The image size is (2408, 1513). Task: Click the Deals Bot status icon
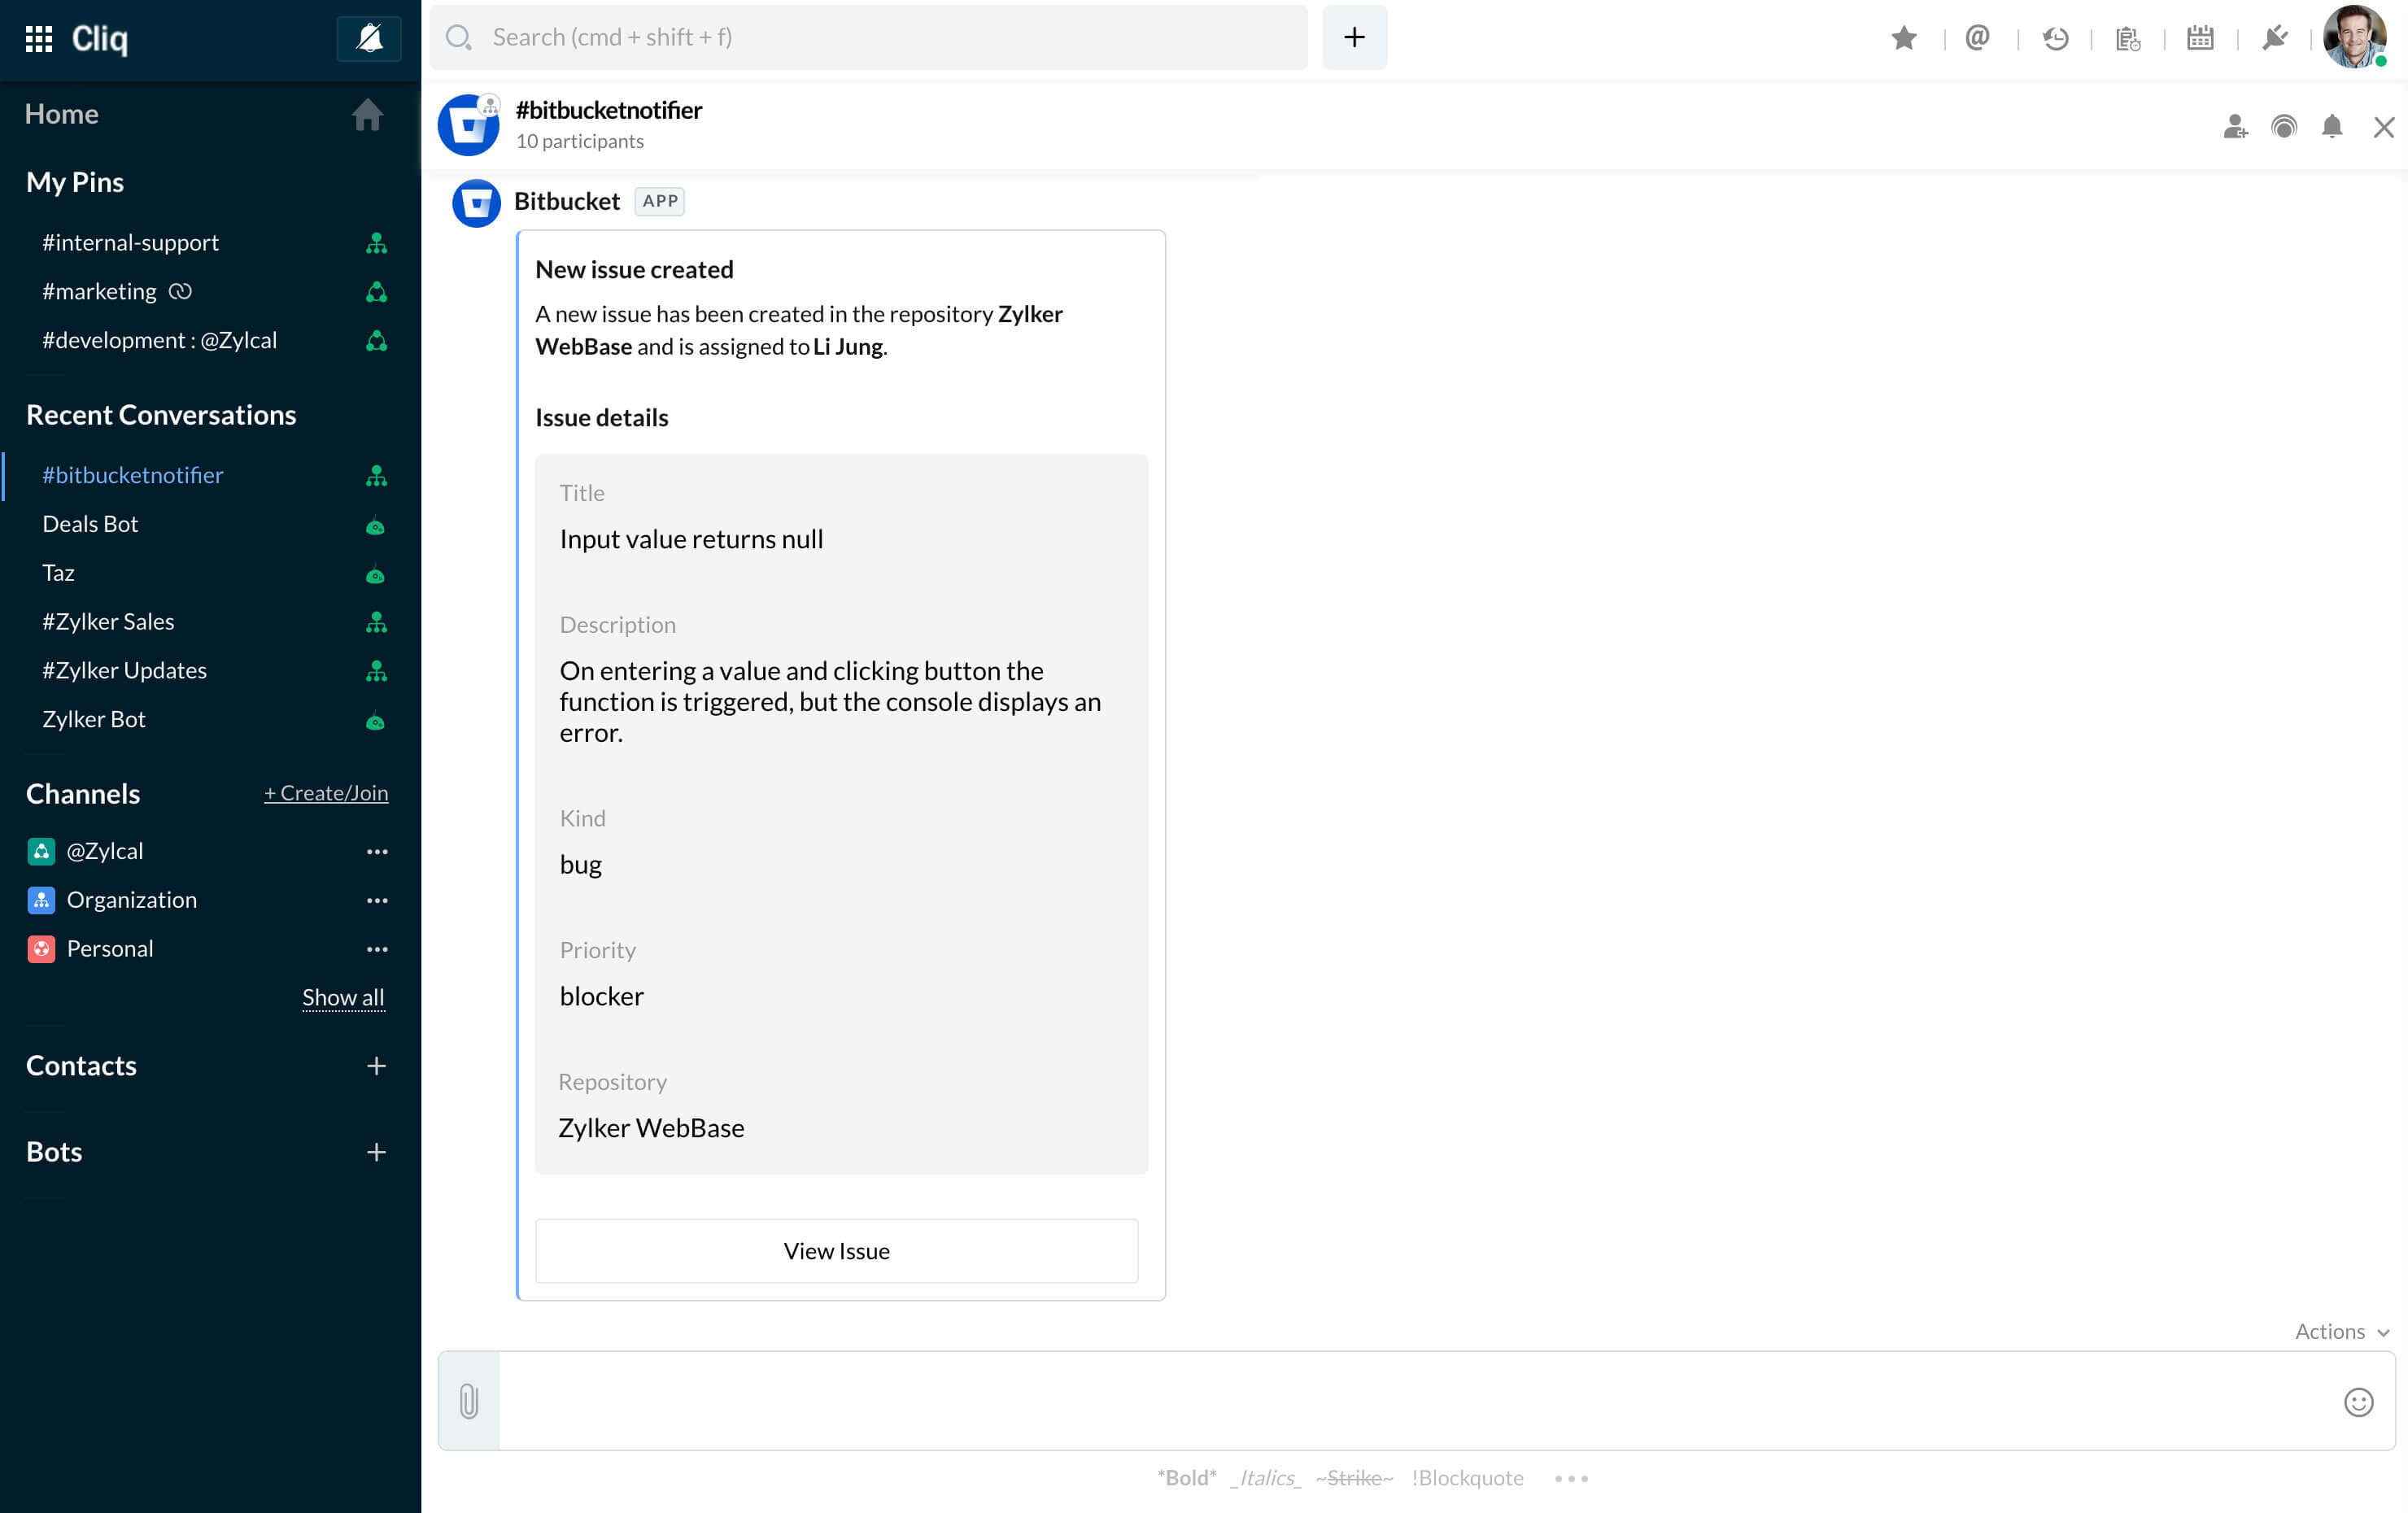376,526
